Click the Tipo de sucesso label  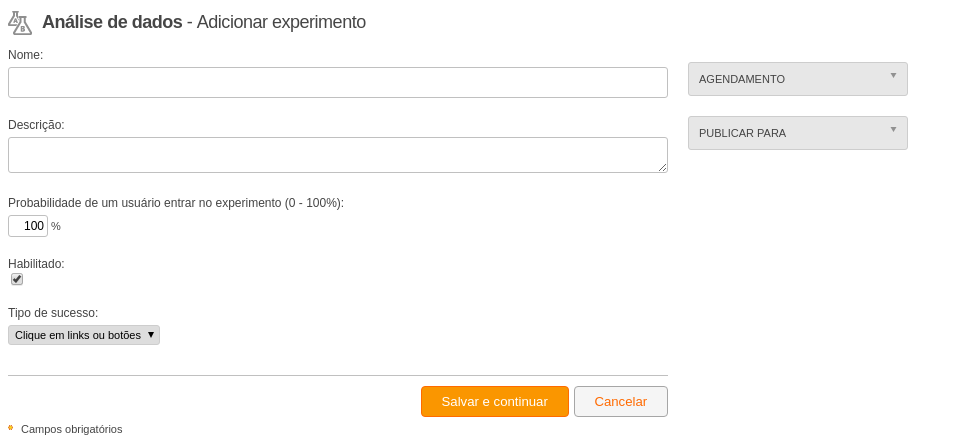click(53, 312)
